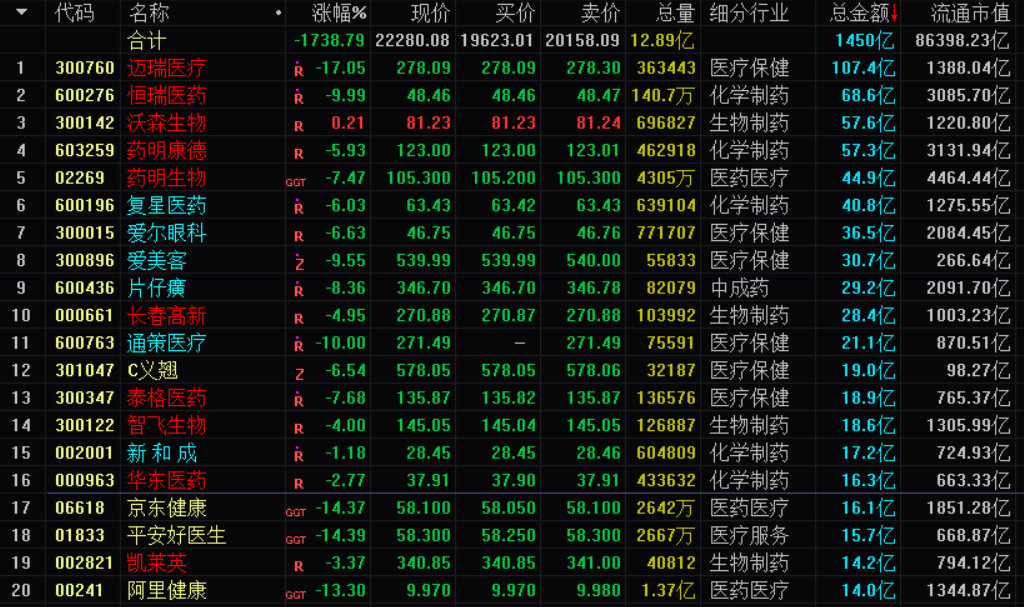
Task: Click the R flag on 片仔癀 row
Action: pyautogui.click(x=298, y=289)
